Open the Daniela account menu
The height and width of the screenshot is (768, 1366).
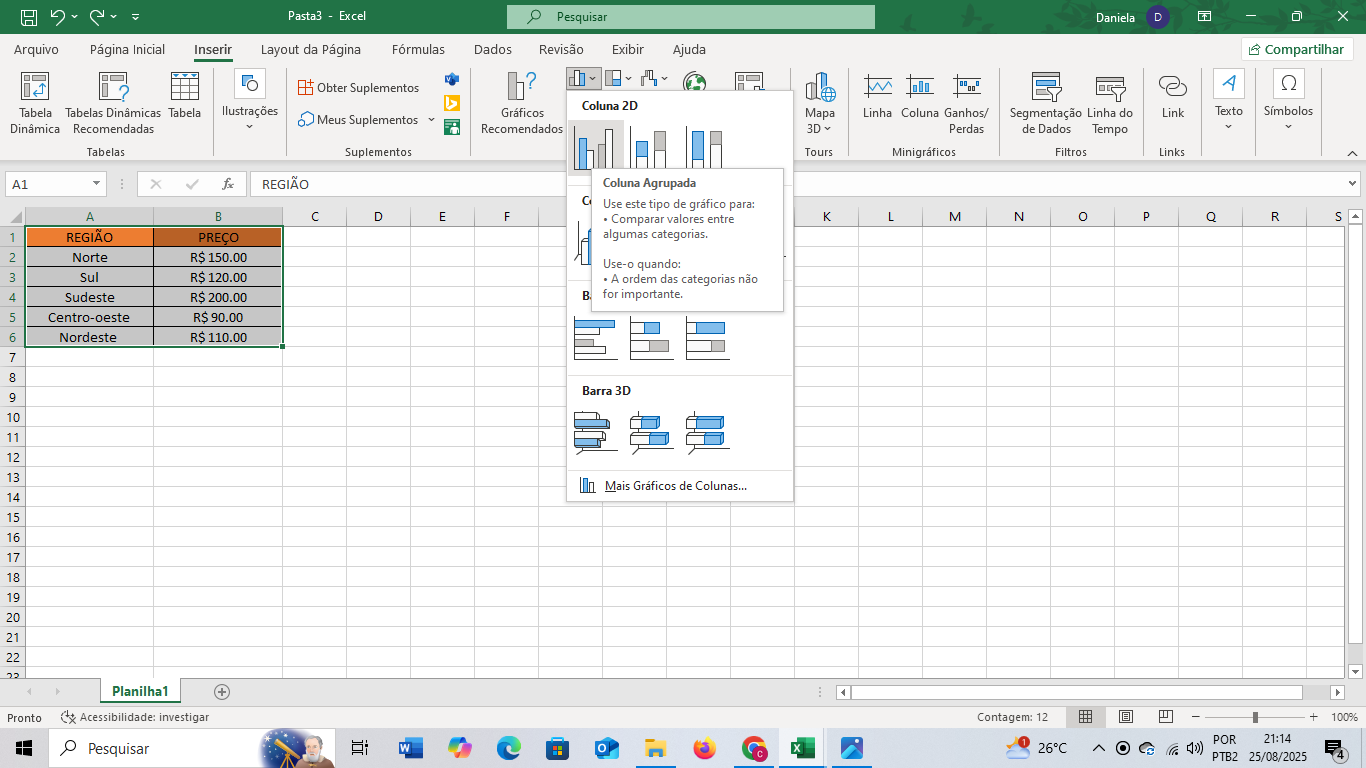click(1132, 17)
